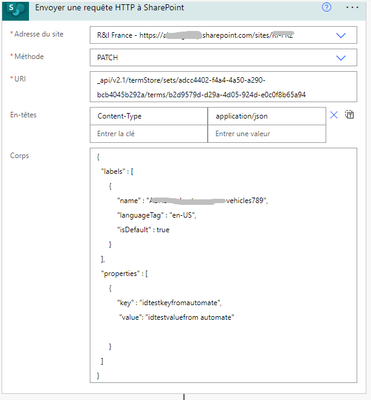
Task: Click the Entrer une valeur field
Action: pos(267,134)
